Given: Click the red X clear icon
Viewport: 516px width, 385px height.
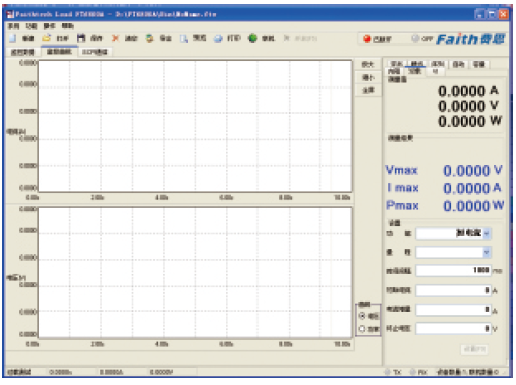Looking at the screenshot, I should (x=115, y=38).
